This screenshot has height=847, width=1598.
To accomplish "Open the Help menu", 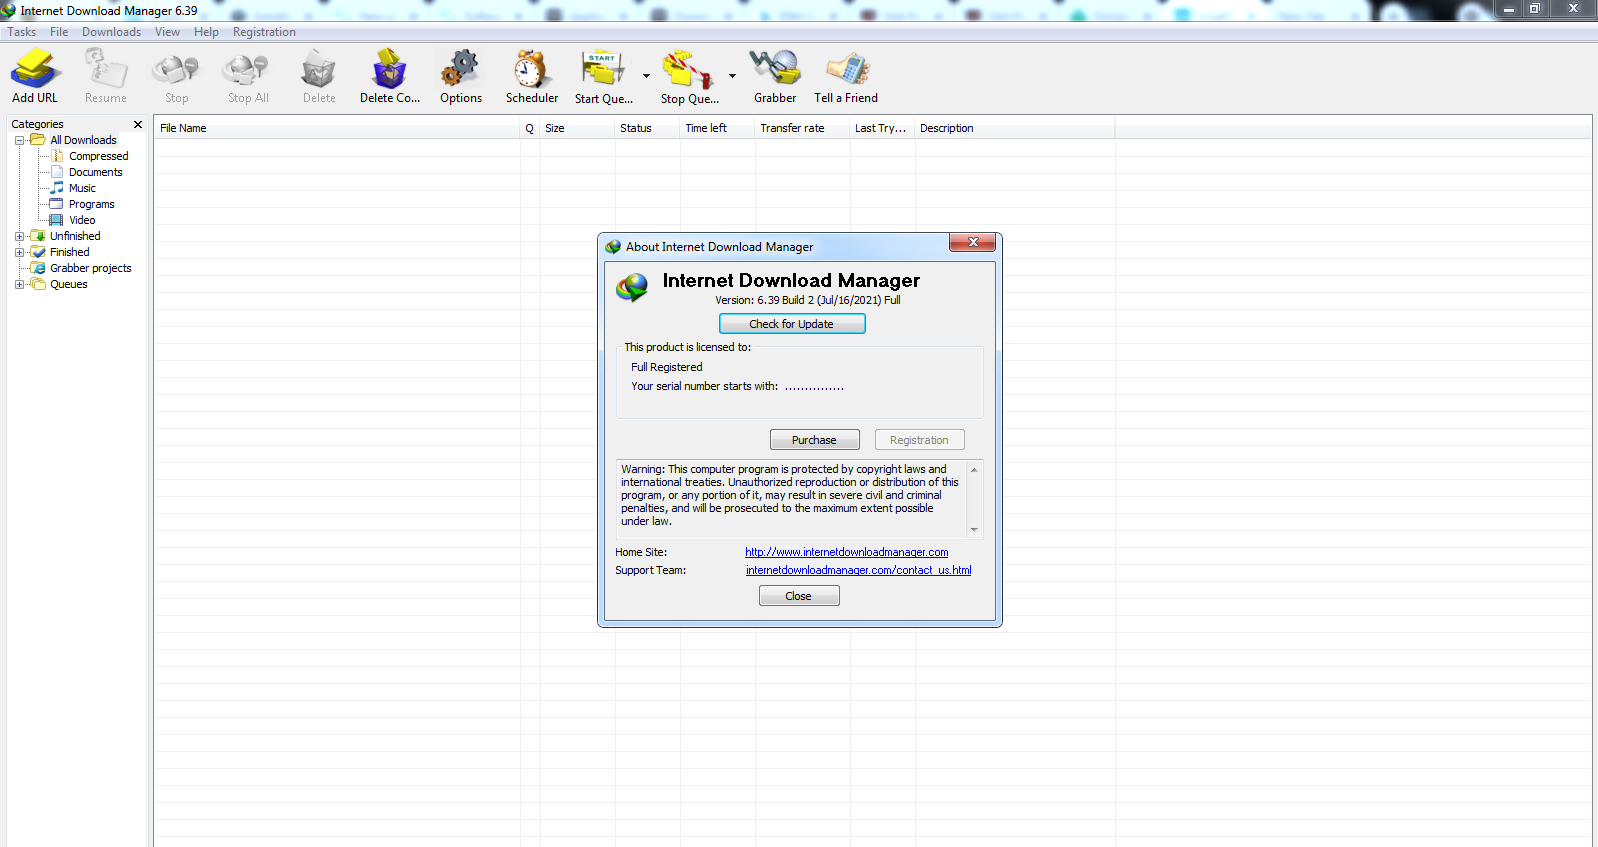I will click(207, 32).
